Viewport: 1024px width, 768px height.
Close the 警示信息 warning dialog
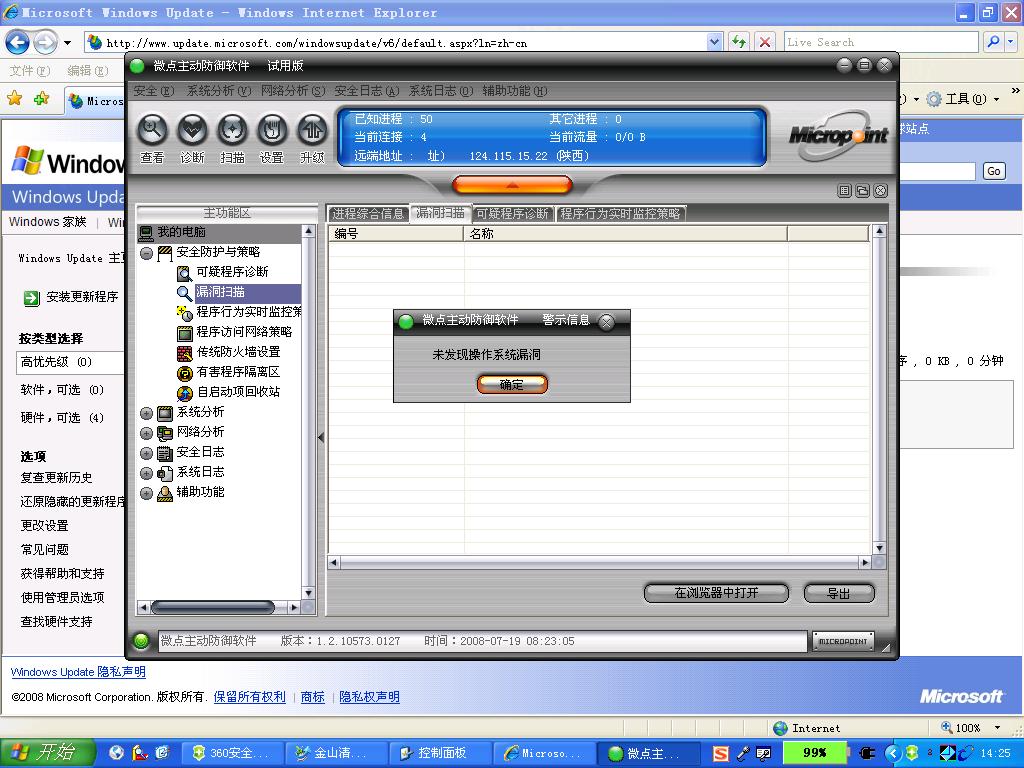607,321
